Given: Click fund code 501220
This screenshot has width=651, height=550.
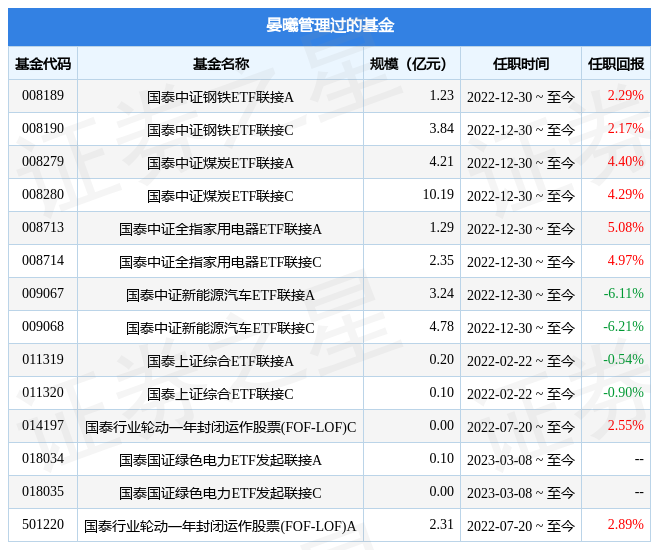Looking at the screenshot, I should 43,525.
